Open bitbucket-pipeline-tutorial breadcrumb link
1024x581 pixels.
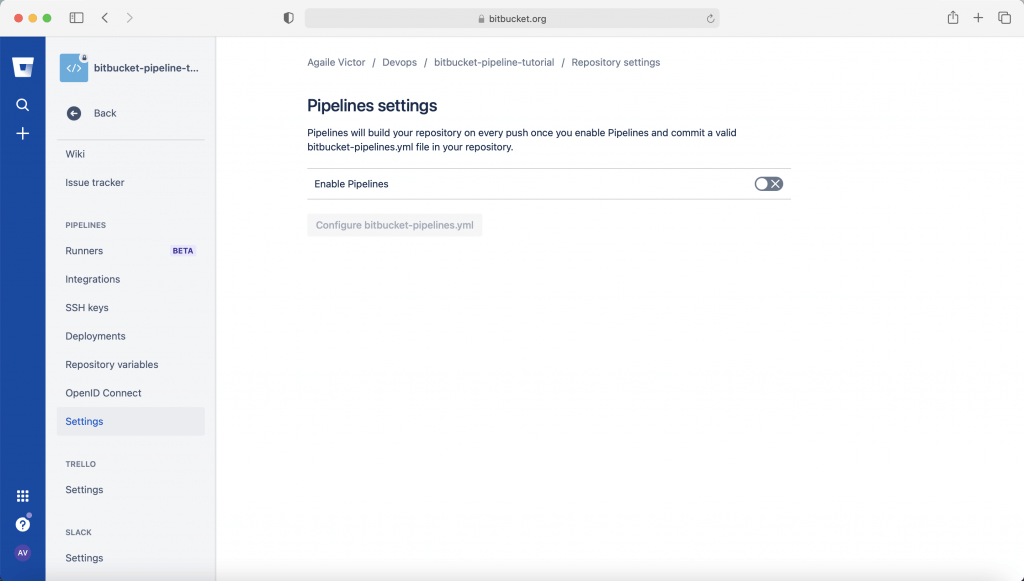coord(494,63)
